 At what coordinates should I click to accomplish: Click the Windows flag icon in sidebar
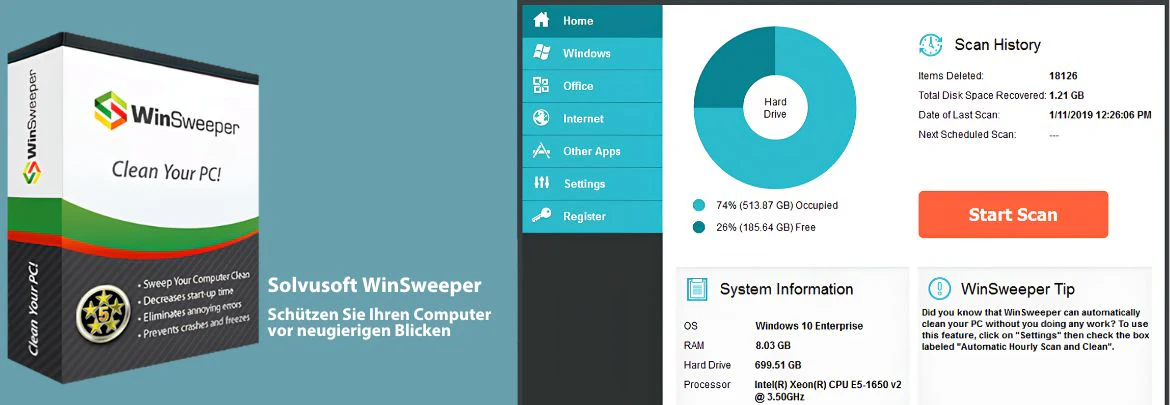point(541,53)
